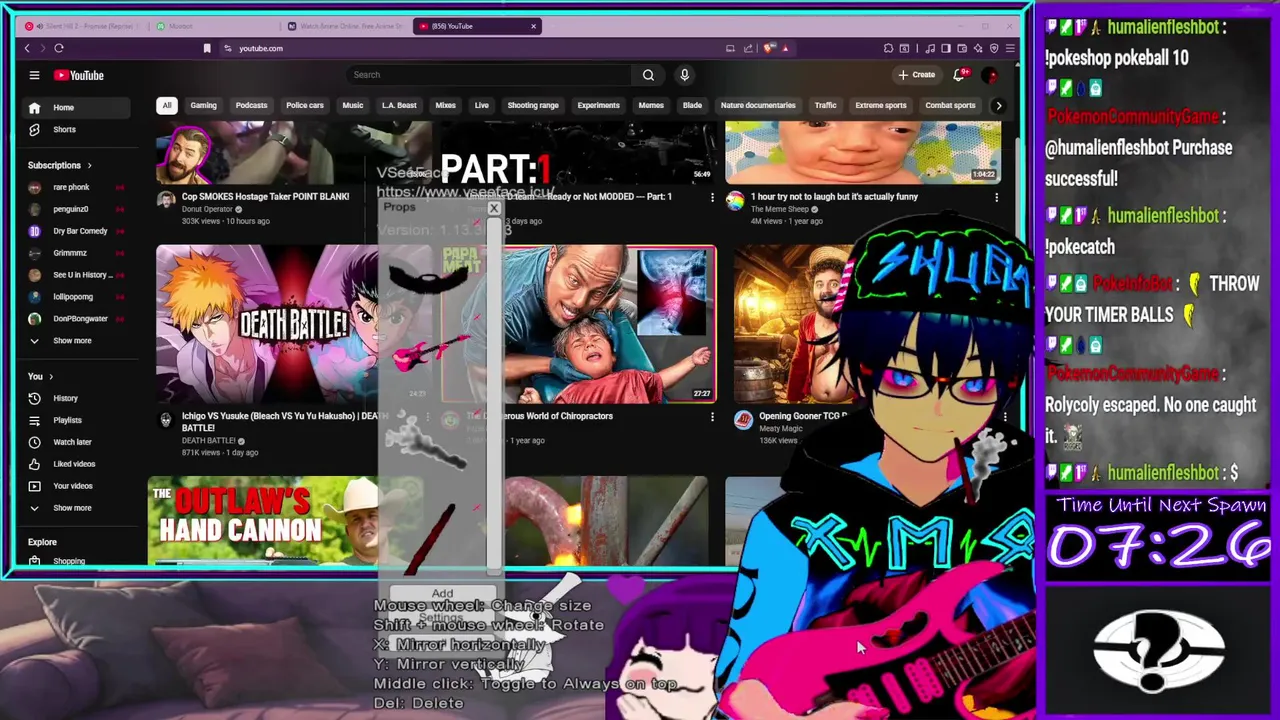
Task: Open Playlists in sidebar
Action: click(67, 420)
